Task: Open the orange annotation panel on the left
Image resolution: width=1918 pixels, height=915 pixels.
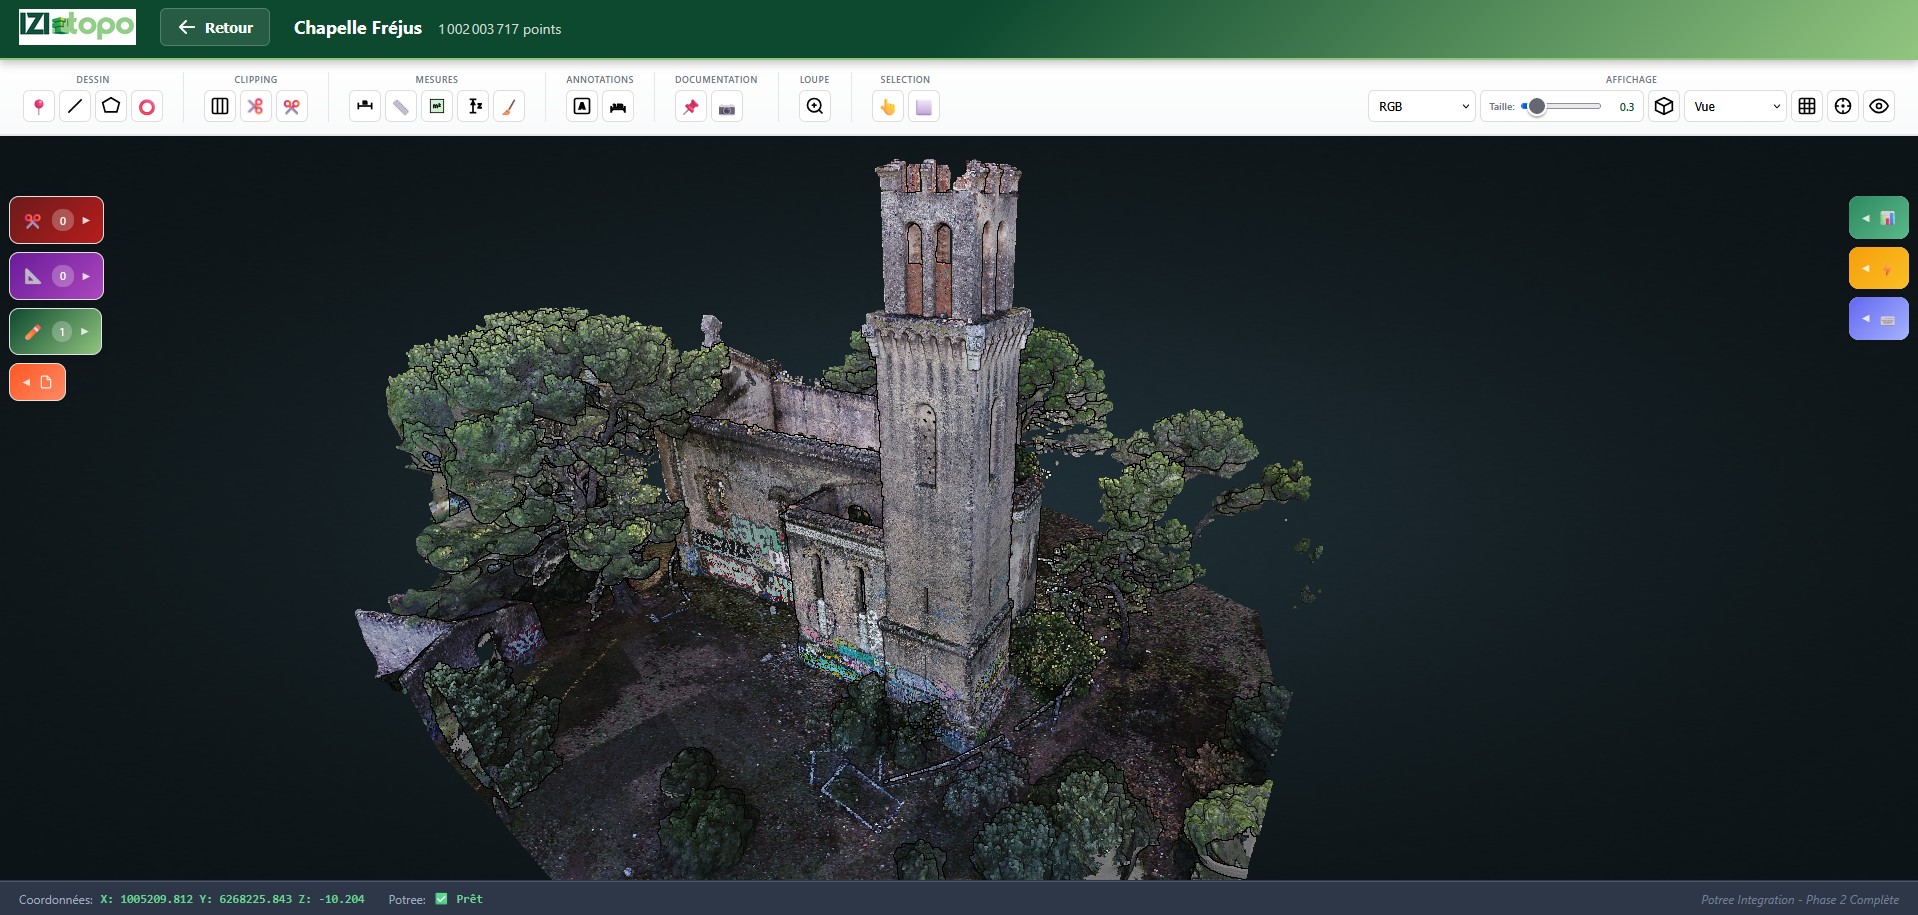Action: pyautogui.click(x=37, y=381)
